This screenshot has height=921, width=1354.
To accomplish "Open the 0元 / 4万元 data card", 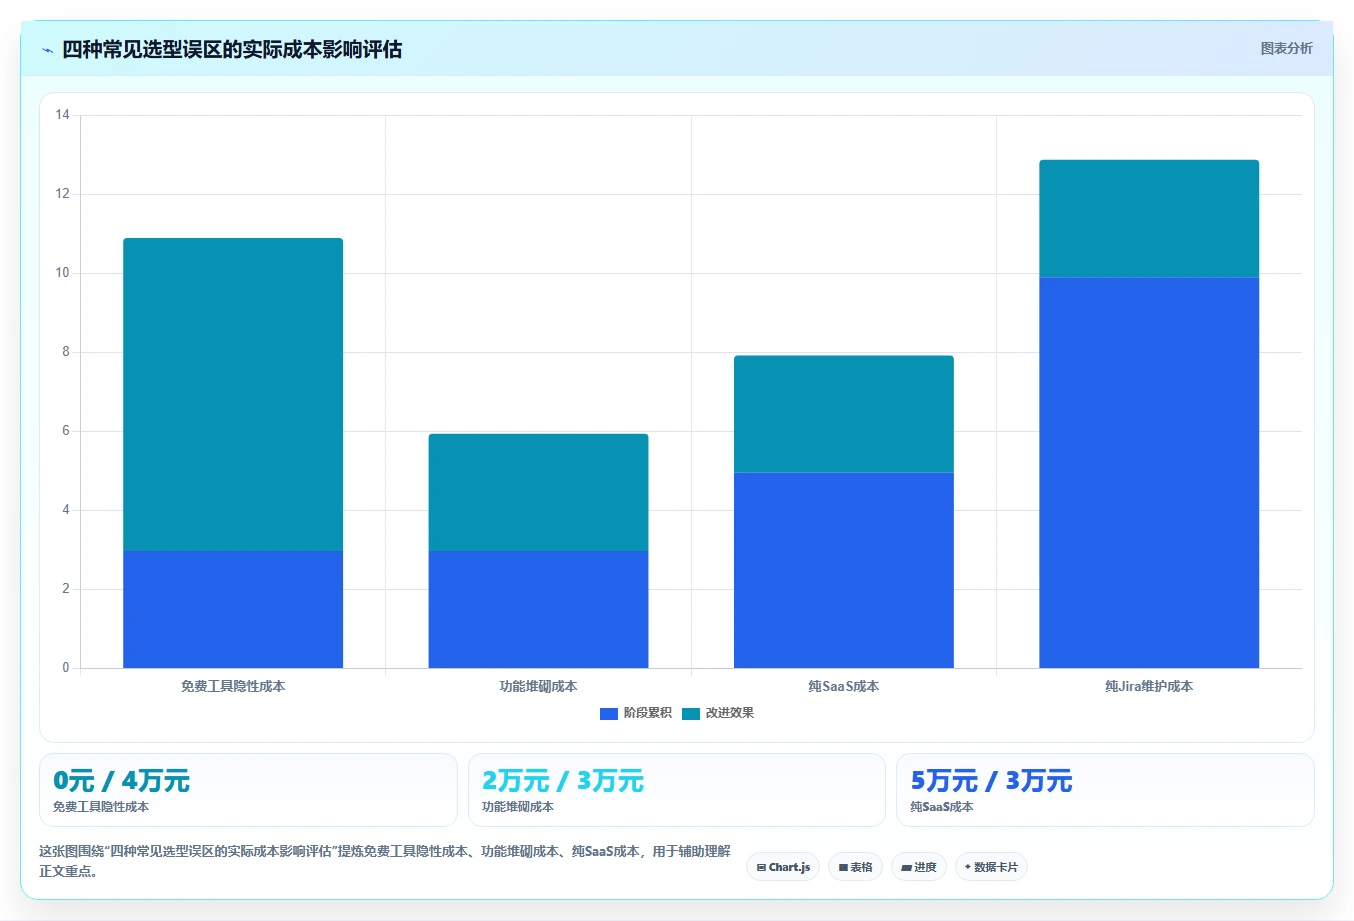I will click(x=248, y=790).
